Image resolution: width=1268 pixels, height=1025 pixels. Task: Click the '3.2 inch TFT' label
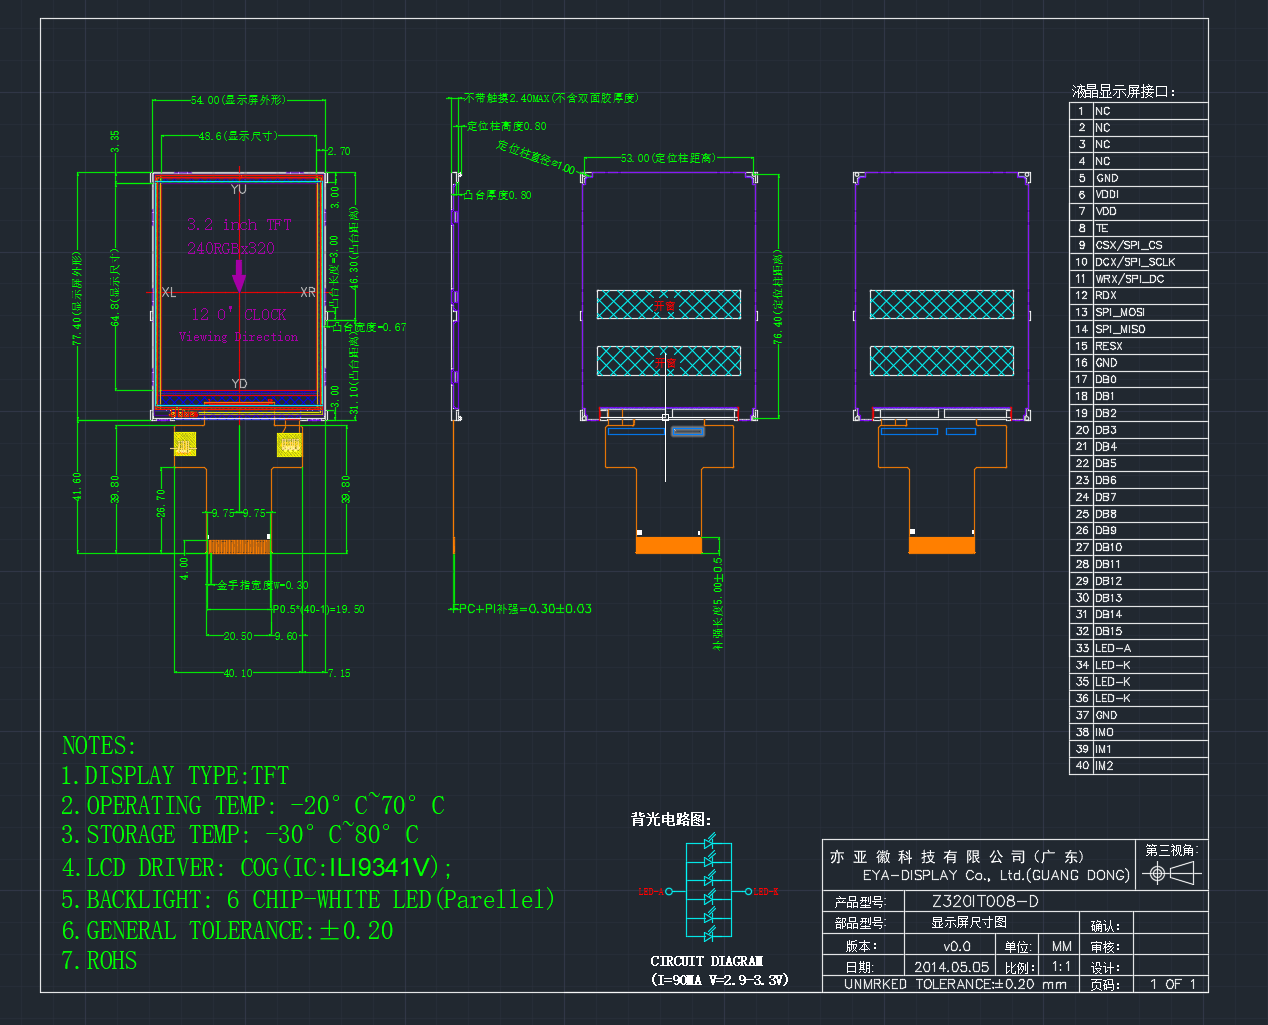coord(239,225)
